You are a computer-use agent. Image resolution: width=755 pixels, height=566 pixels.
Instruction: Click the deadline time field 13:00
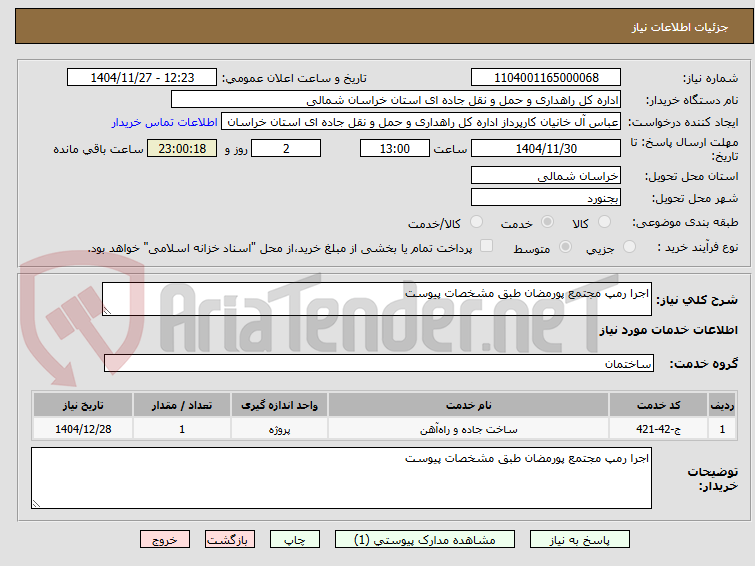click(x=395, y=148)
